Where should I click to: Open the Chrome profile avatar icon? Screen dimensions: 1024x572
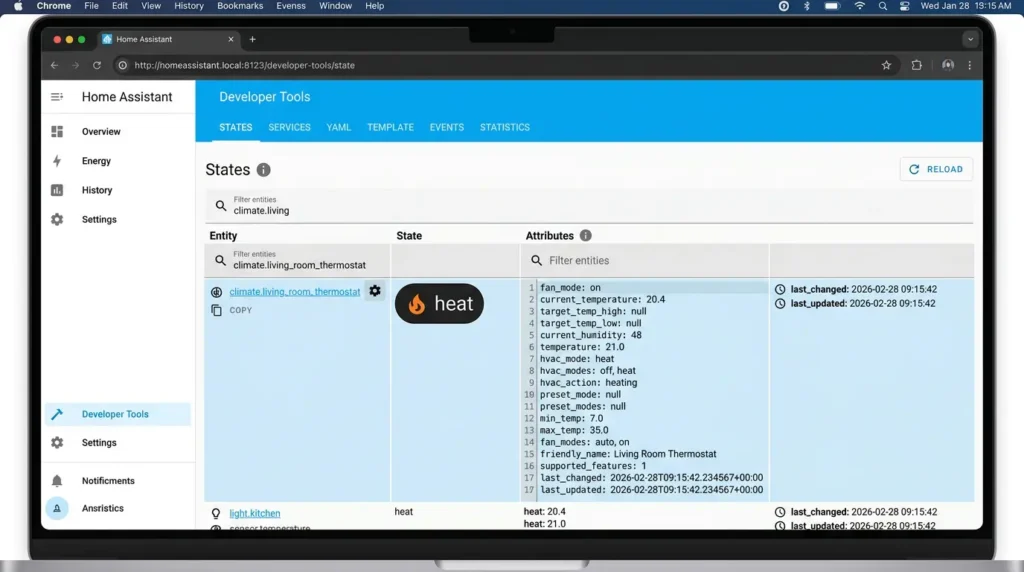(x=948, y=65)
